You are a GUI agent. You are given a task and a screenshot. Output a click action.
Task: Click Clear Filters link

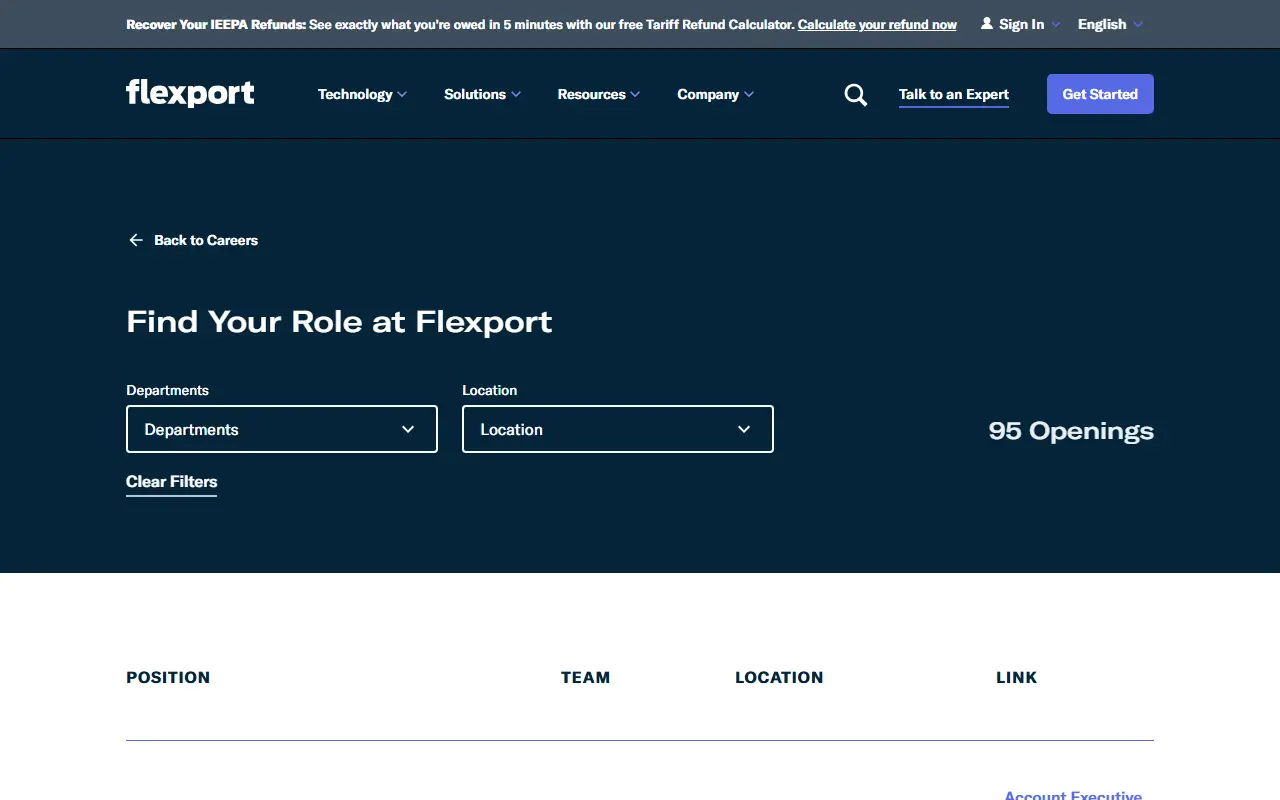(x=171, y=482)
